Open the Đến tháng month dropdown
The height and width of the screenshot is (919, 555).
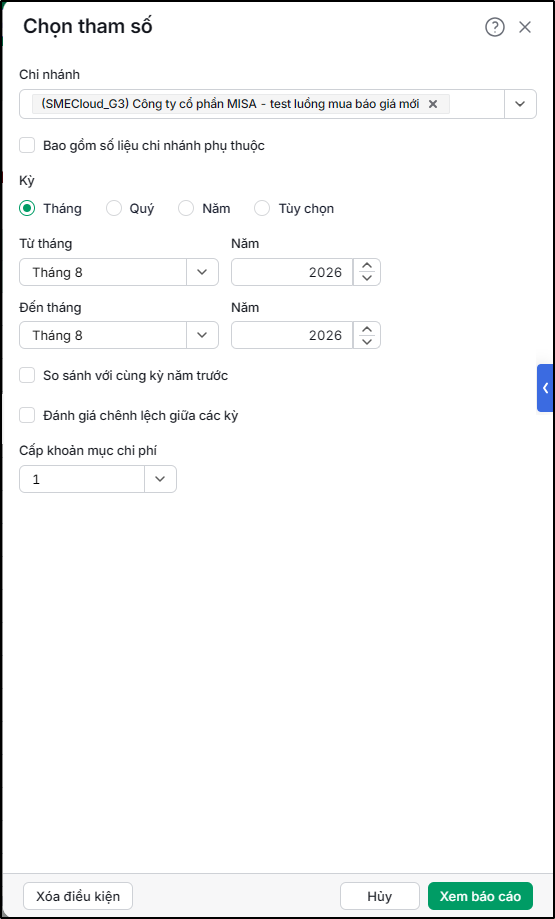202,335
